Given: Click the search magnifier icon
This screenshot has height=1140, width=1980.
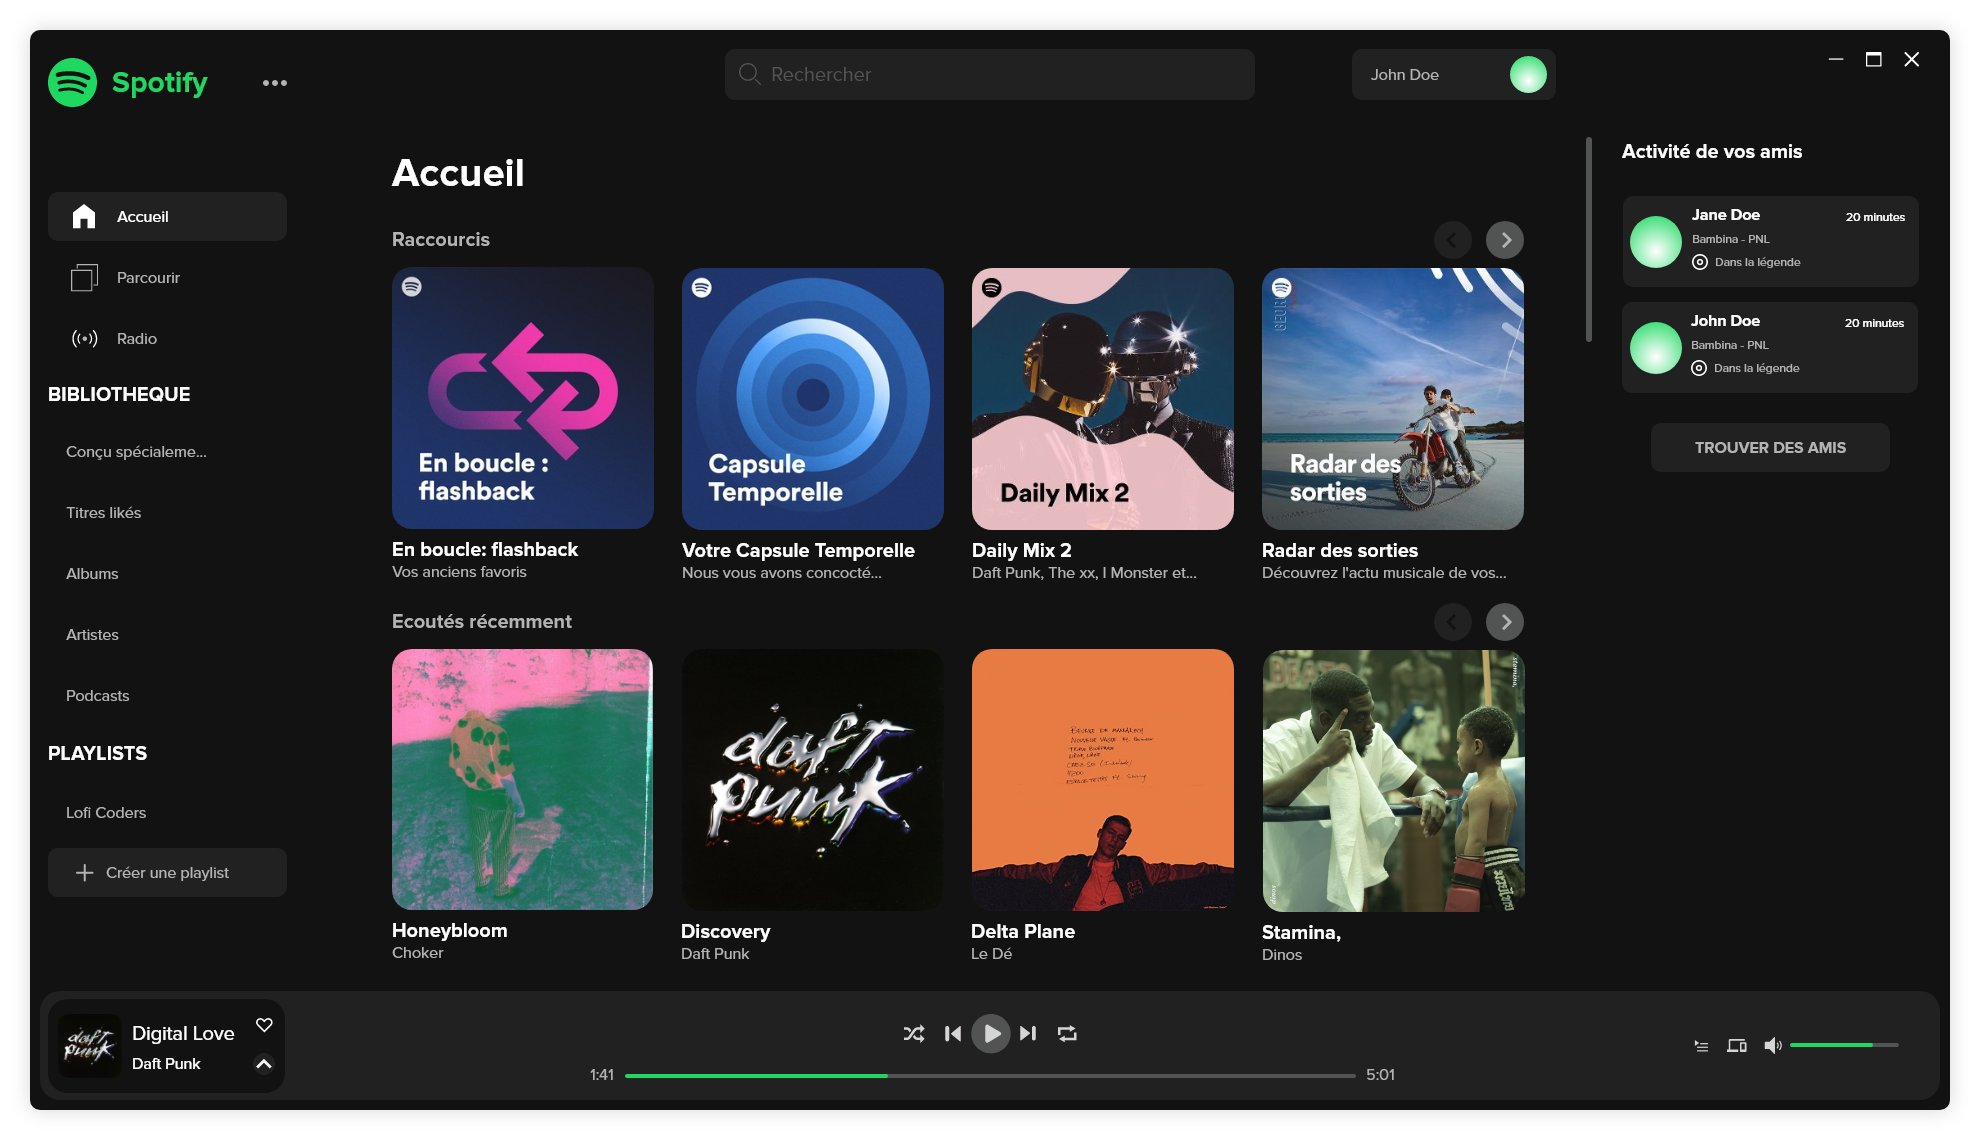Looking at the screenshot, I should [x=749, y=74].
